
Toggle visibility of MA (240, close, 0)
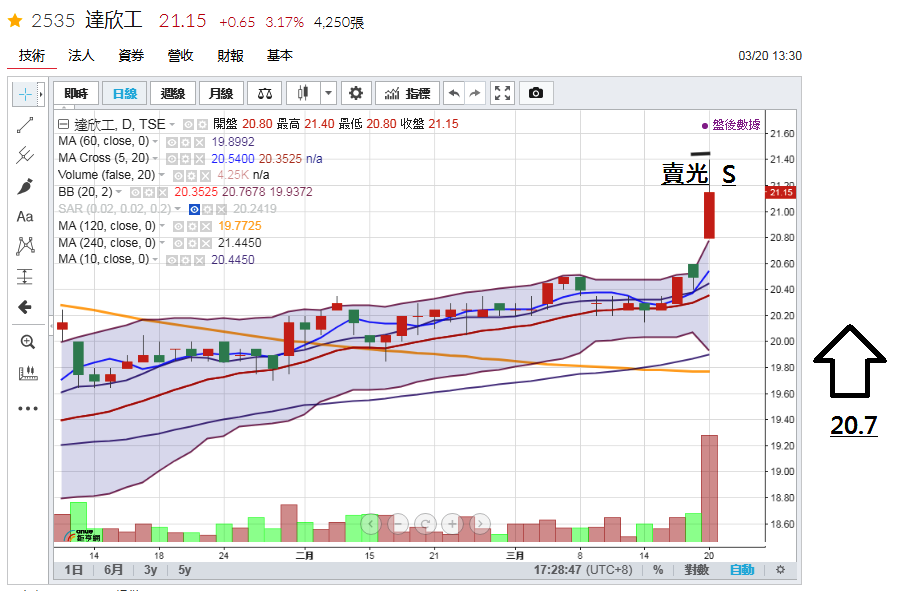point(179,243)
